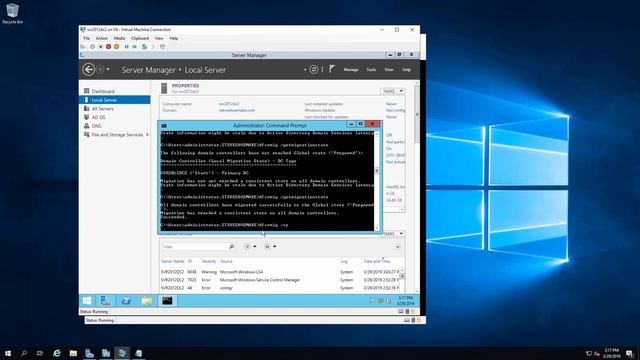Viewport: 640px width, 360px height.
Task: Click the Windows Update status link
Action: tap(396, 110)
